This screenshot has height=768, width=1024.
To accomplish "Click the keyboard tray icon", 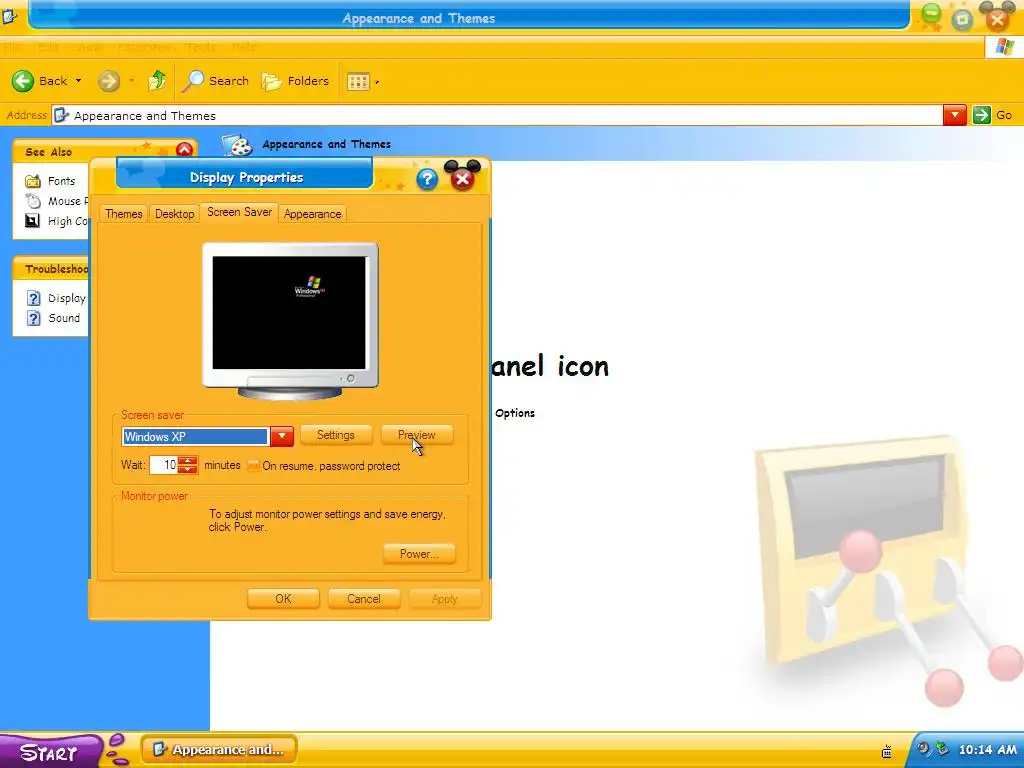I will (887, 751).
